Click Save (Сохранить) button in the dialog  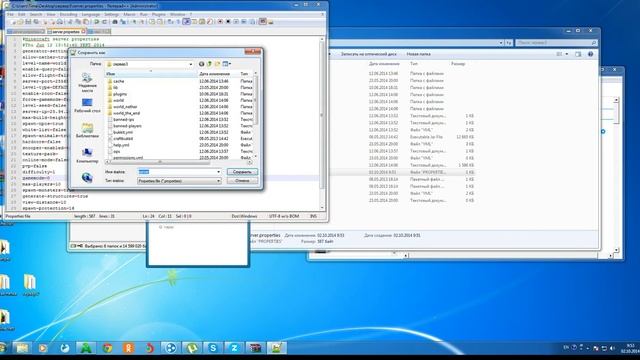(242, 172)
